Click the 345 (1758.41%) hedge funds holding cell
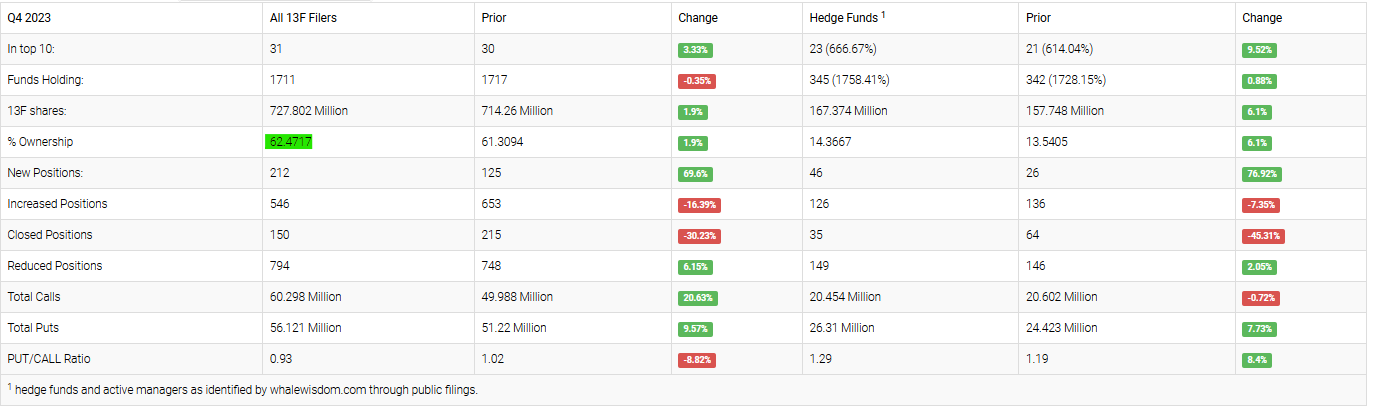 pos(849,80)
